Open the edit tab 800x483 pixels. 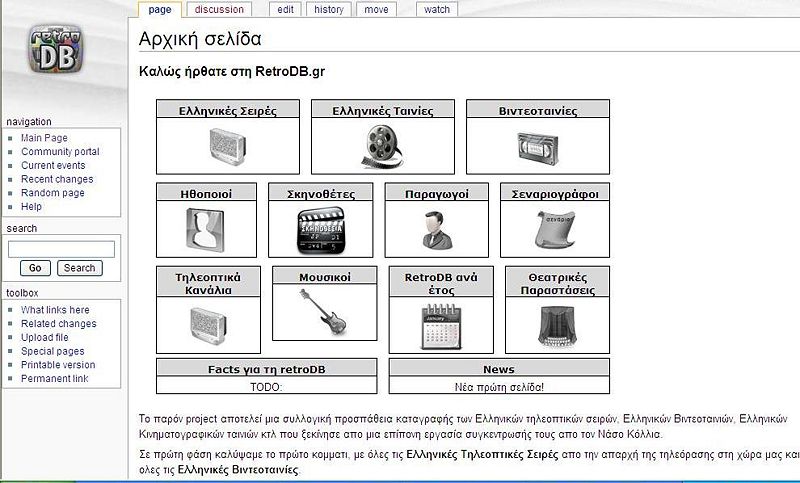(285, 10)
